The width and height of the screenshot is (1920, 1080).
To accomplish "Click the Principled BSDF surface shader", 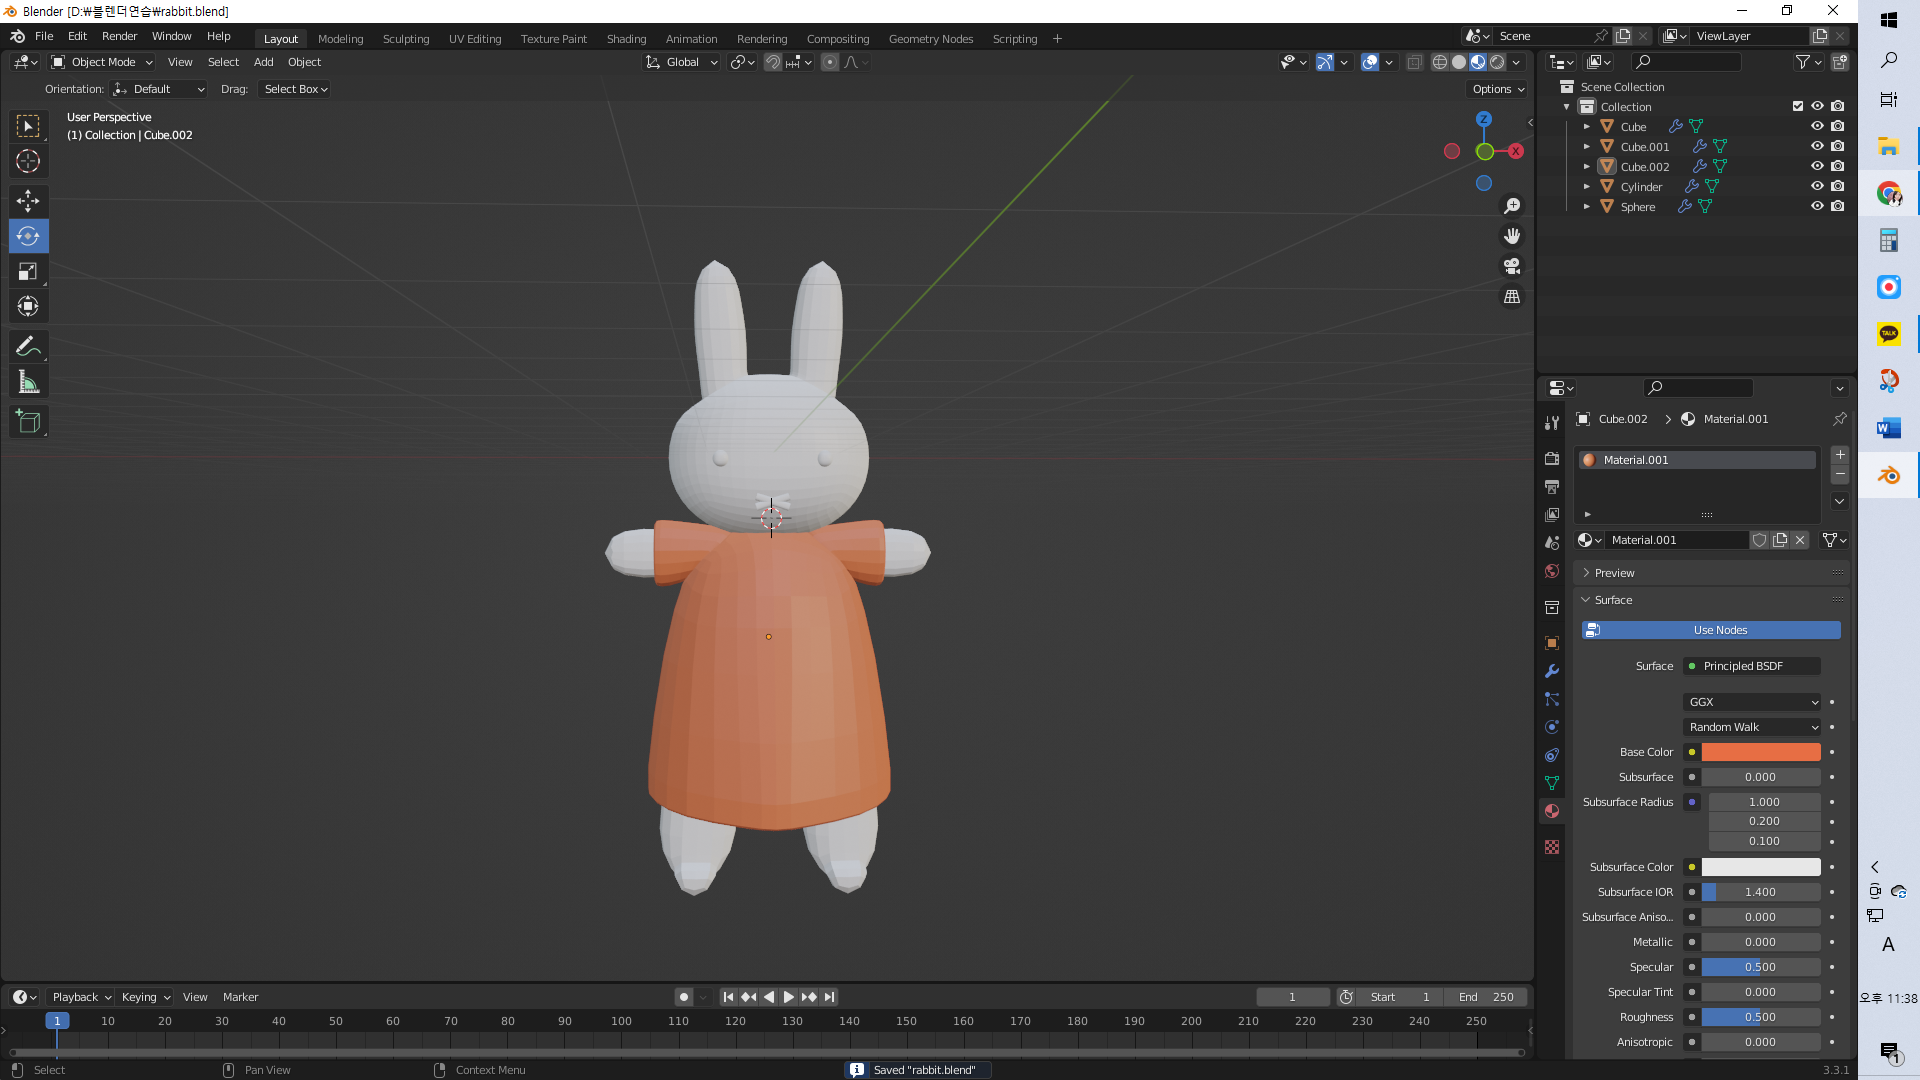I will pyautogui.click(x=1752, y=666).
